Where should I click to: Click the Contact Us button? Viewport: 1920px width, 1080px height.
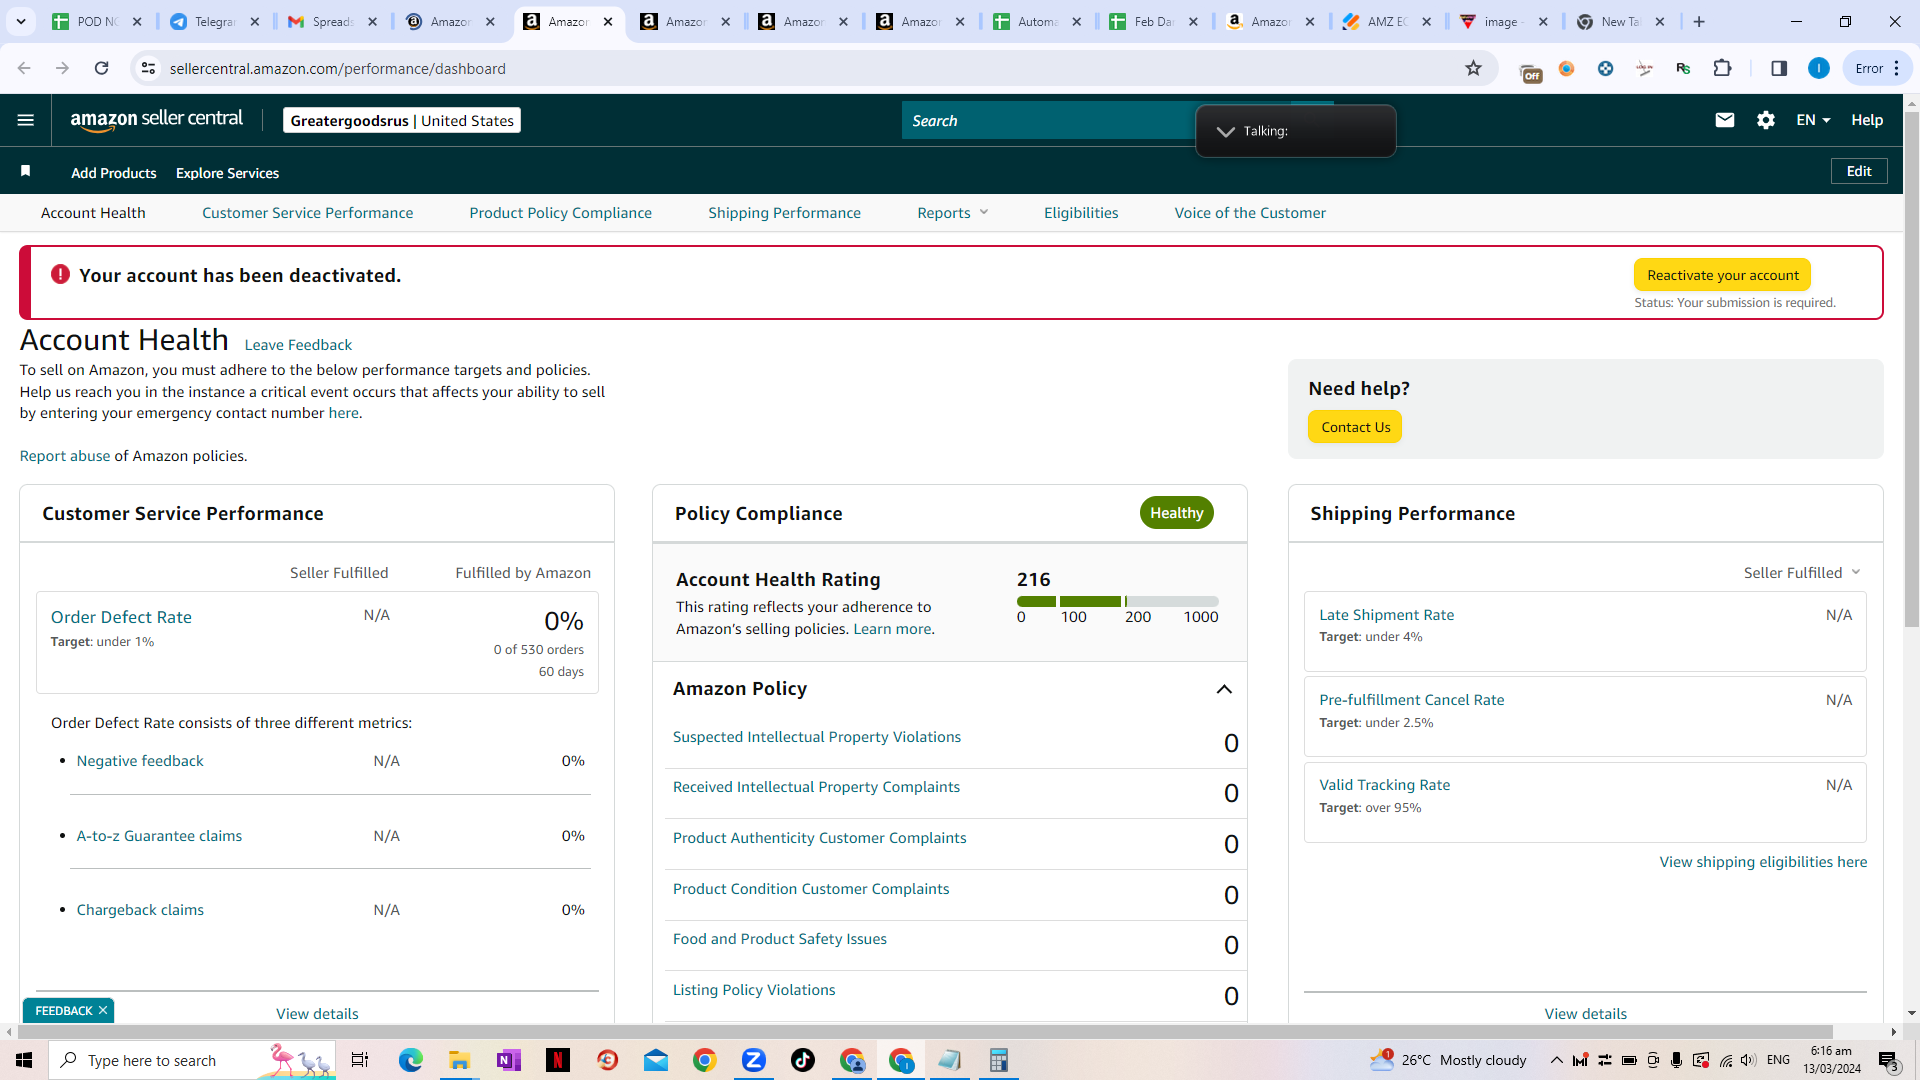(1355, 427)
